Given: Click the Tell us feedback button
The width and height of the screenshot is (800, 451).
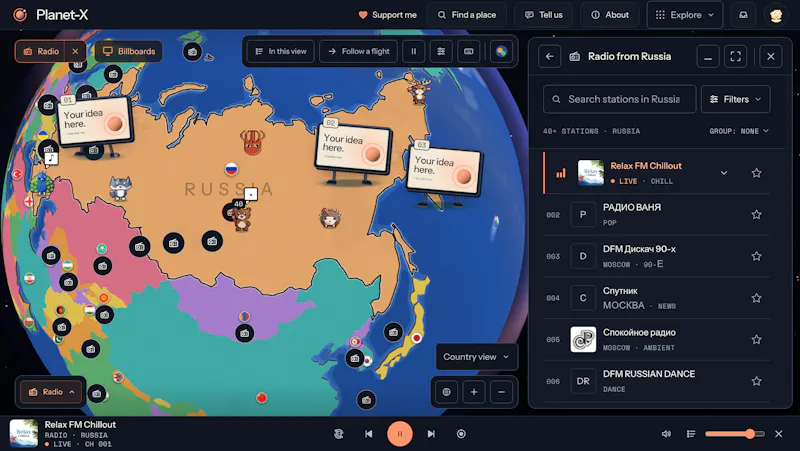Looking at the screenshot, I should coord(544,15).
